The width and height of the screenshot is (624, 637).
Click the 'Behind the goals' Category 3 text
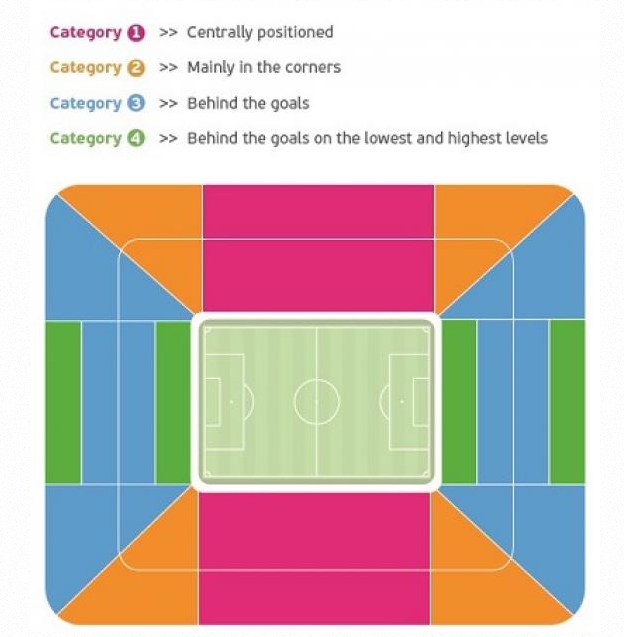[247, 103]
